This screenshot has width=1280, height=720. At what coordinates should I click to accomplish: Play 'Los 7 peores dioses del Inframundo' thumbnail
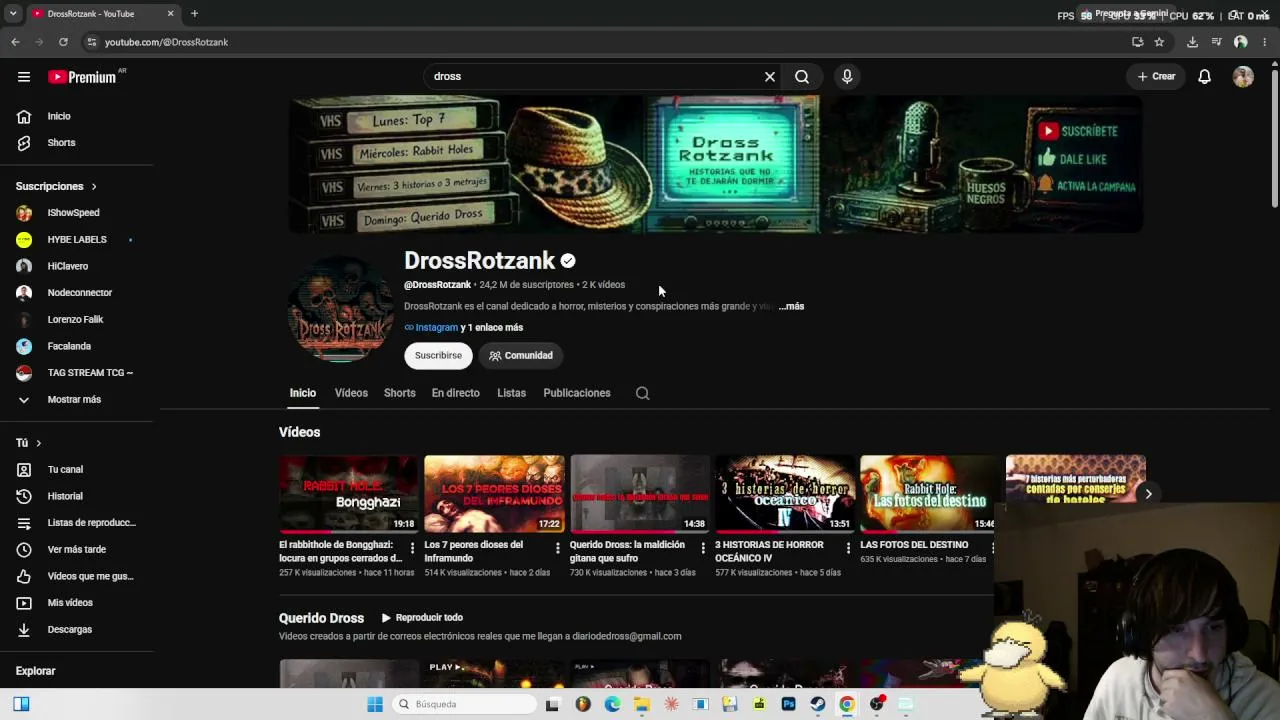click(494, 494)
